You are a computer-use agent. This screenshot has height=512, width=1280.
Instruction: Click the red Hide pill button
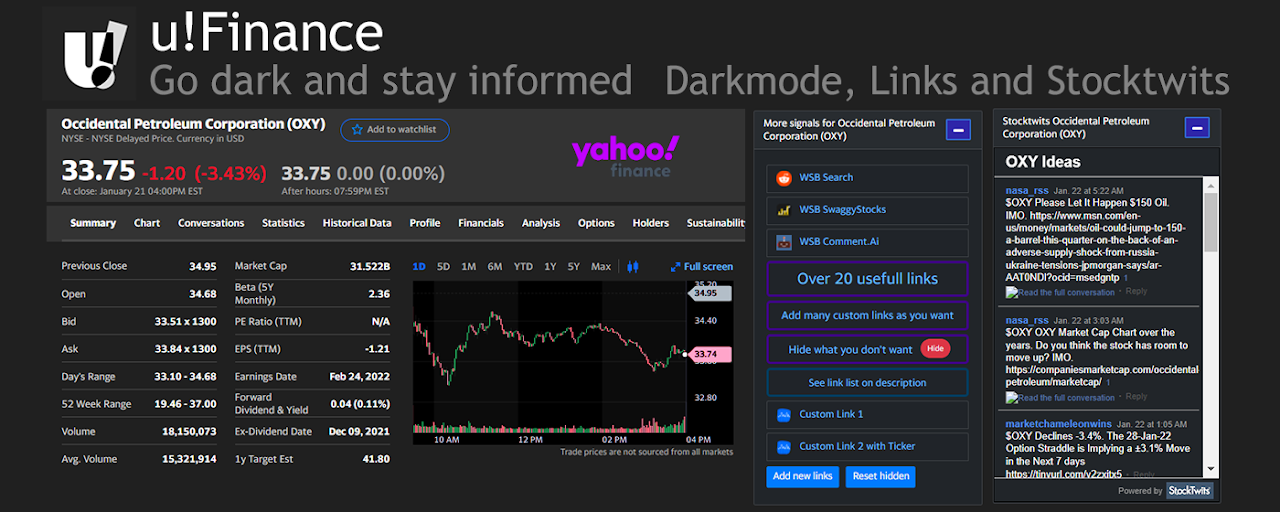(935, 349)
